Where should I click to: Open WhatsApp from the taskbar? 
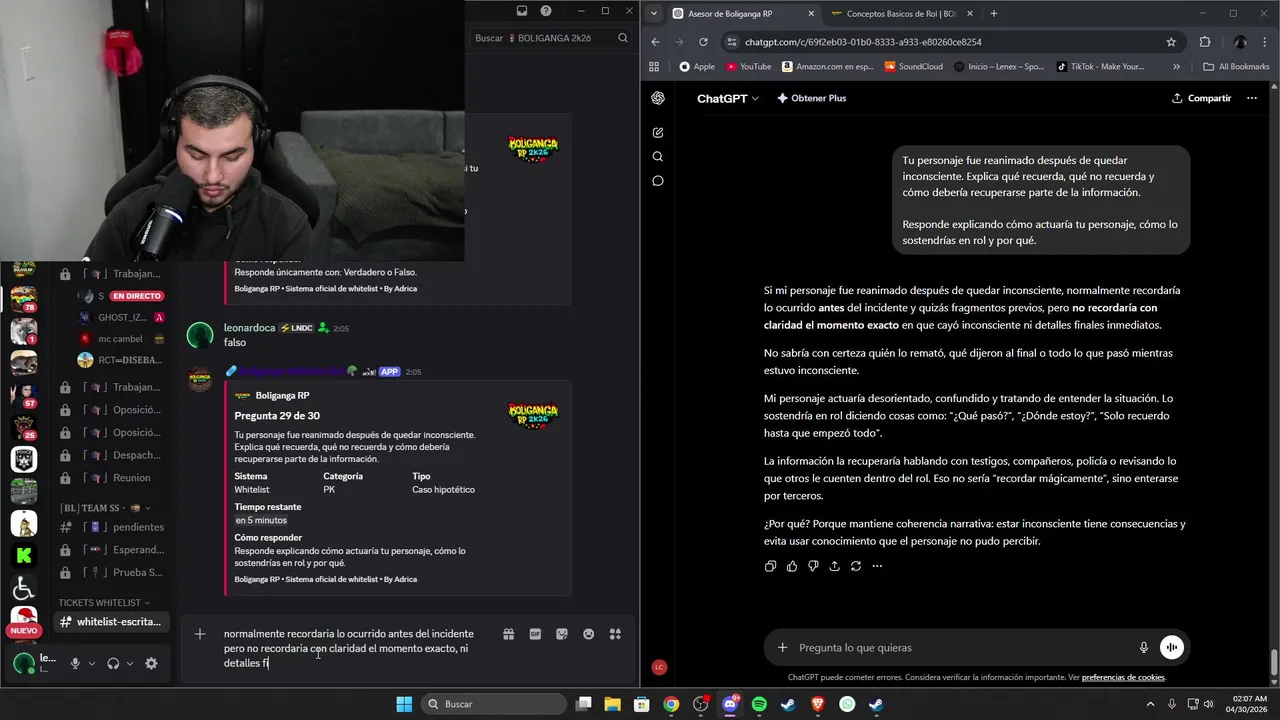[x=847, y=704]
